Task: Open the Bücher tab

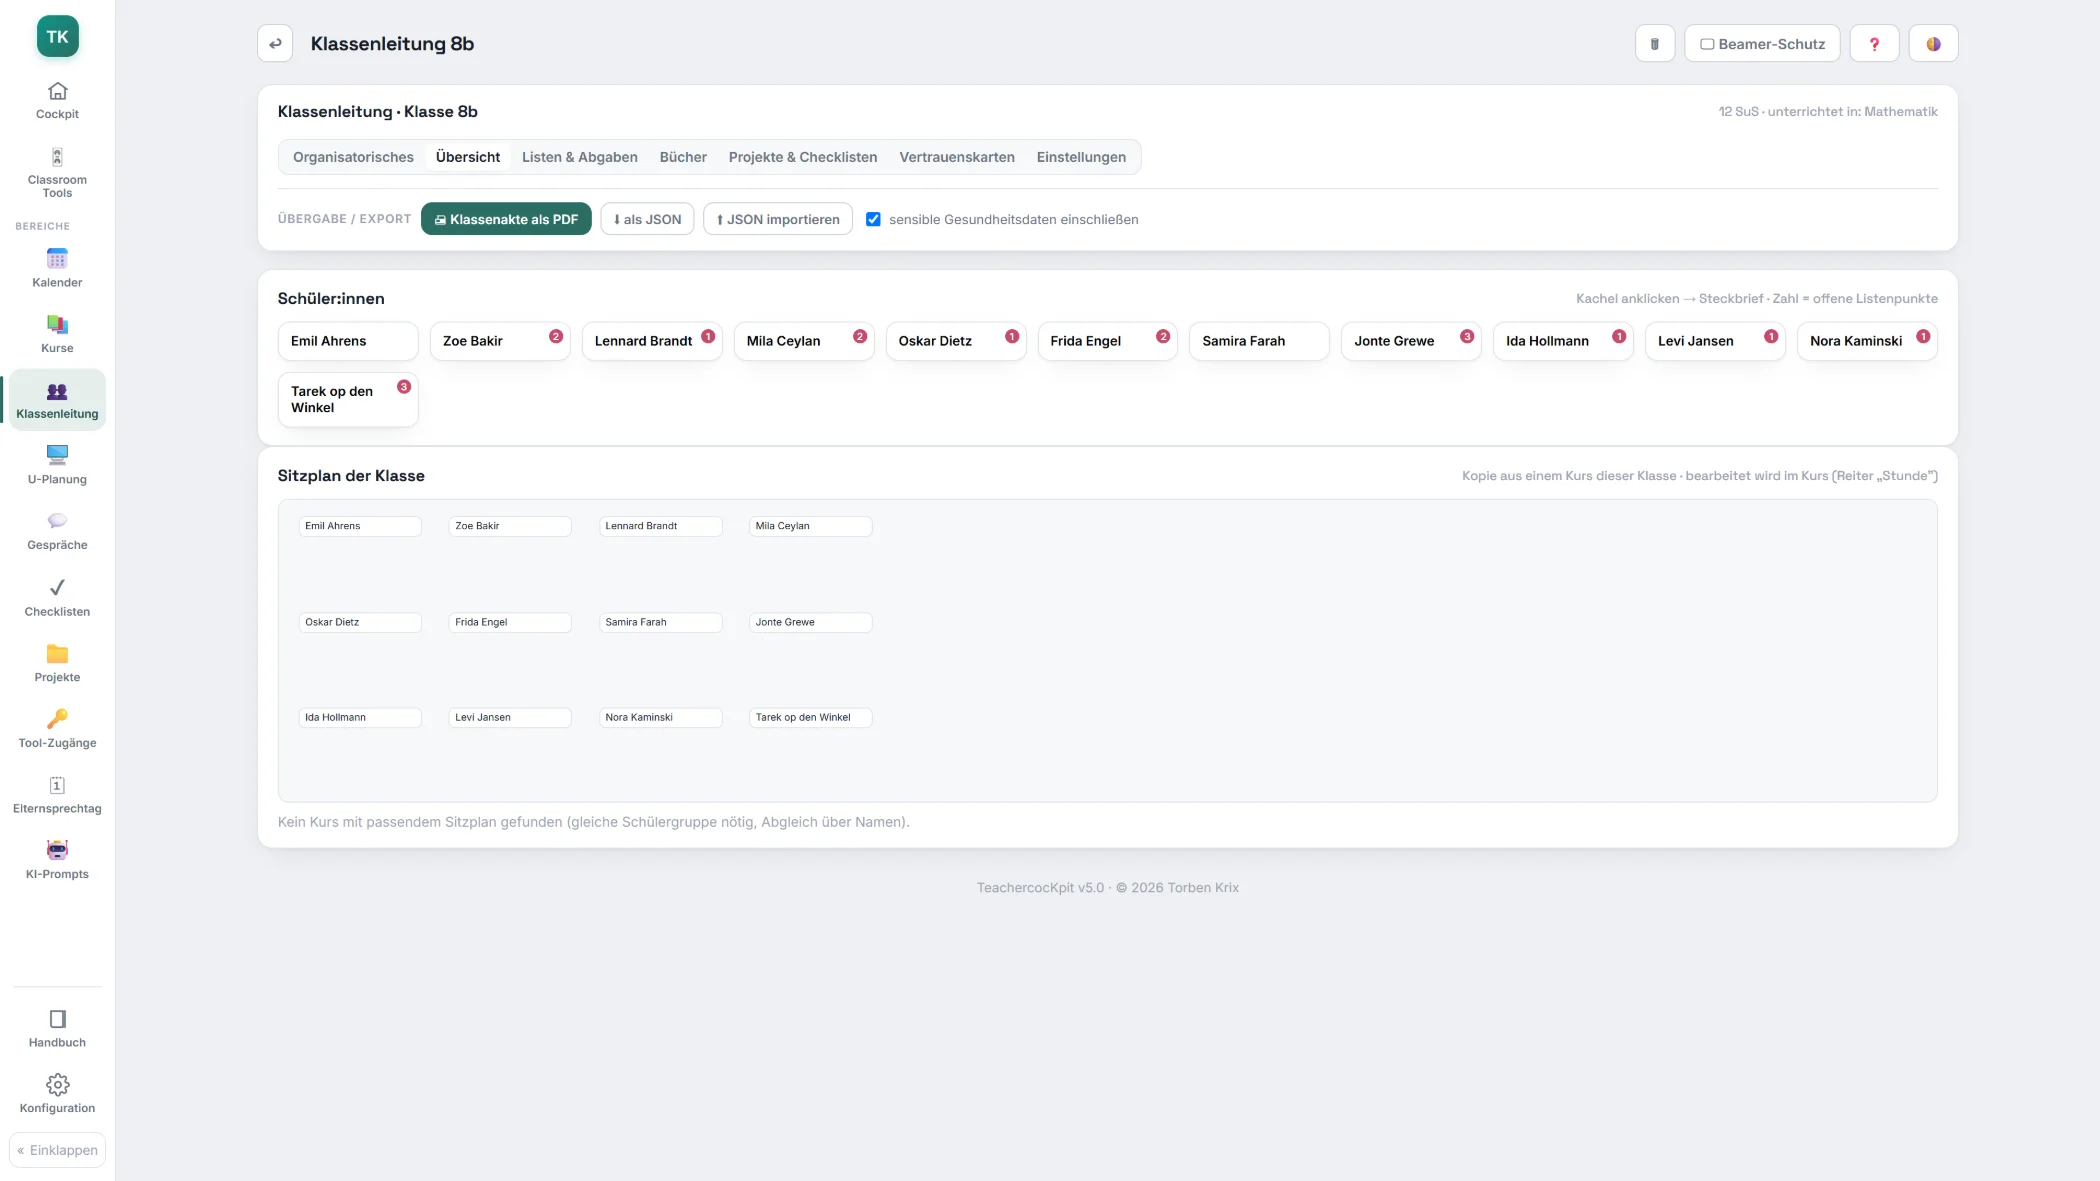Action: tap(683, 157)
